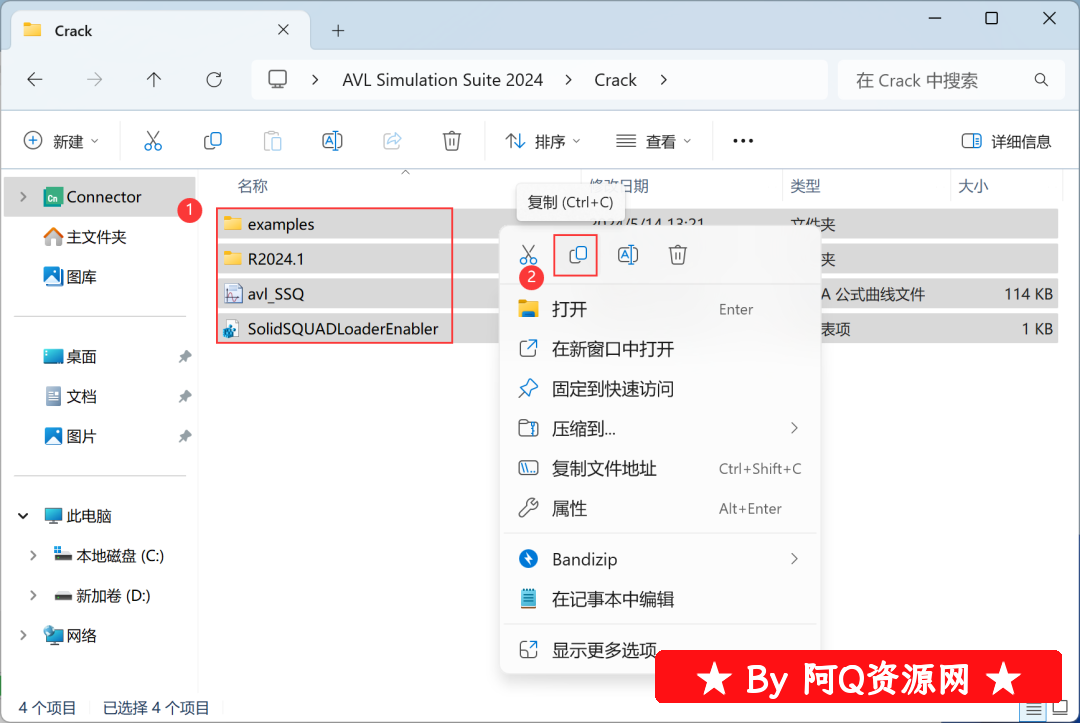The width and height of the screenshot is (1080, 723).
Task: Collapse the This PC tree node
Action: [23, 516]
